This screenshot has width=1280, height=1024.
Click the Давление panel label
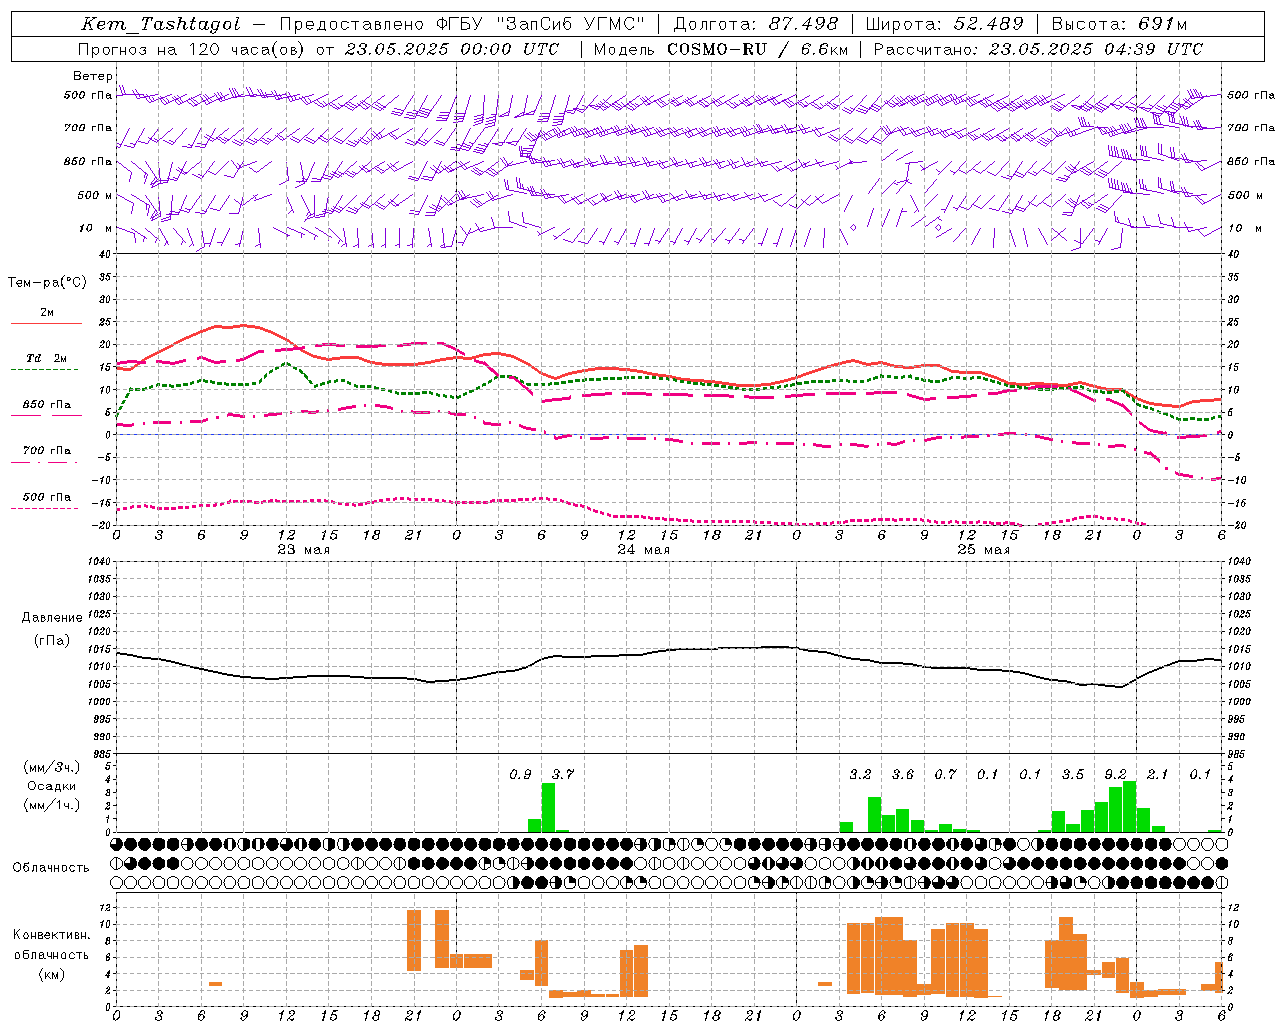click(x=50, y=618)
